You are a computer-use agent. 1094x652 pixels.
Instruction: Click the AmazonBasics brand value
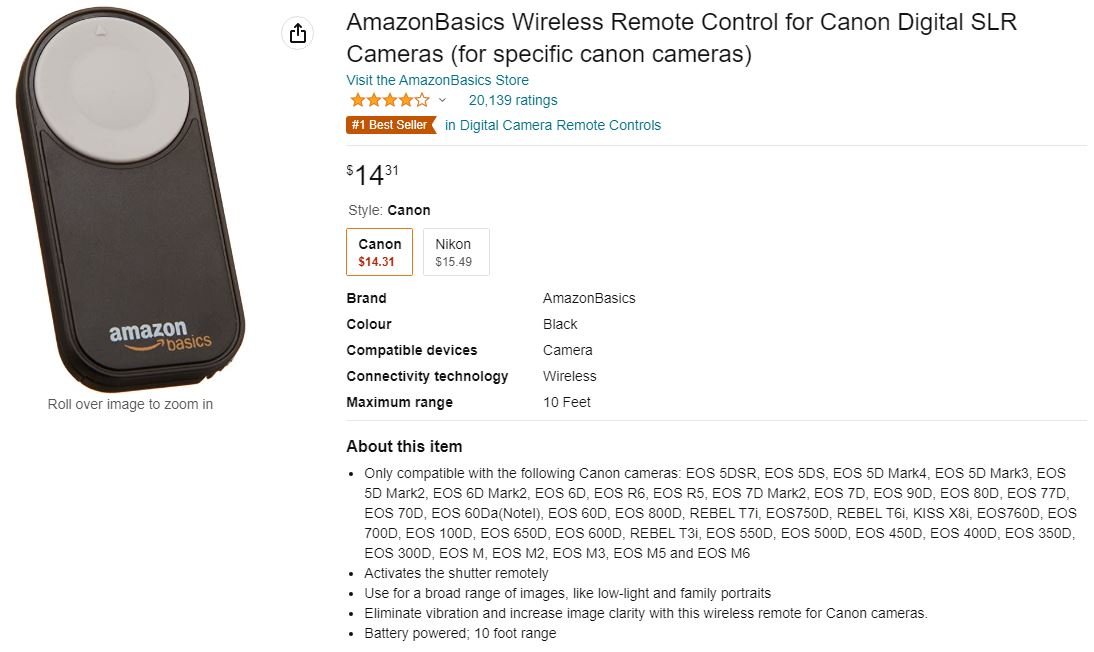point(589,298)
